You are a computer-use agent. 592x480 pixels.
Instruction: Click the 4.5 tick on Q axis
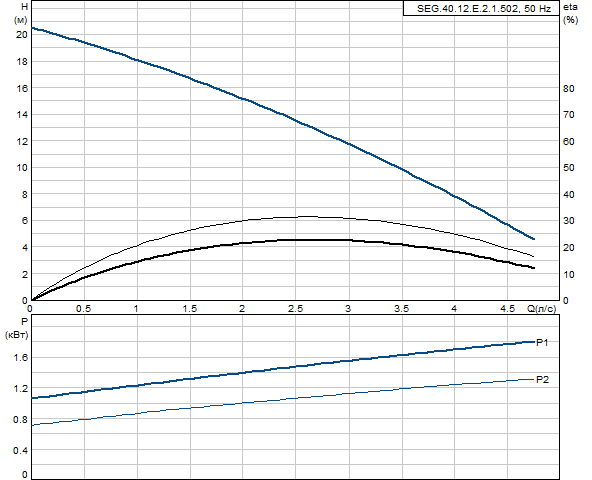pyautogui.click(x=508, y=309)
